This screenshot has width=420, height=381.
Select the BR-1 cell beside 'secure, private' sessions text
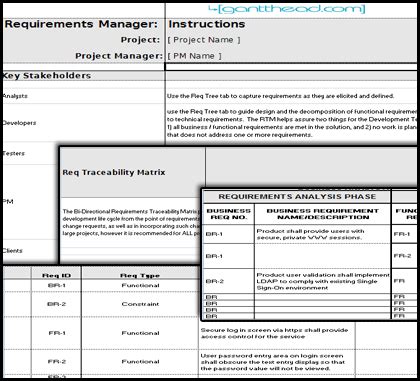pos(229,234)
